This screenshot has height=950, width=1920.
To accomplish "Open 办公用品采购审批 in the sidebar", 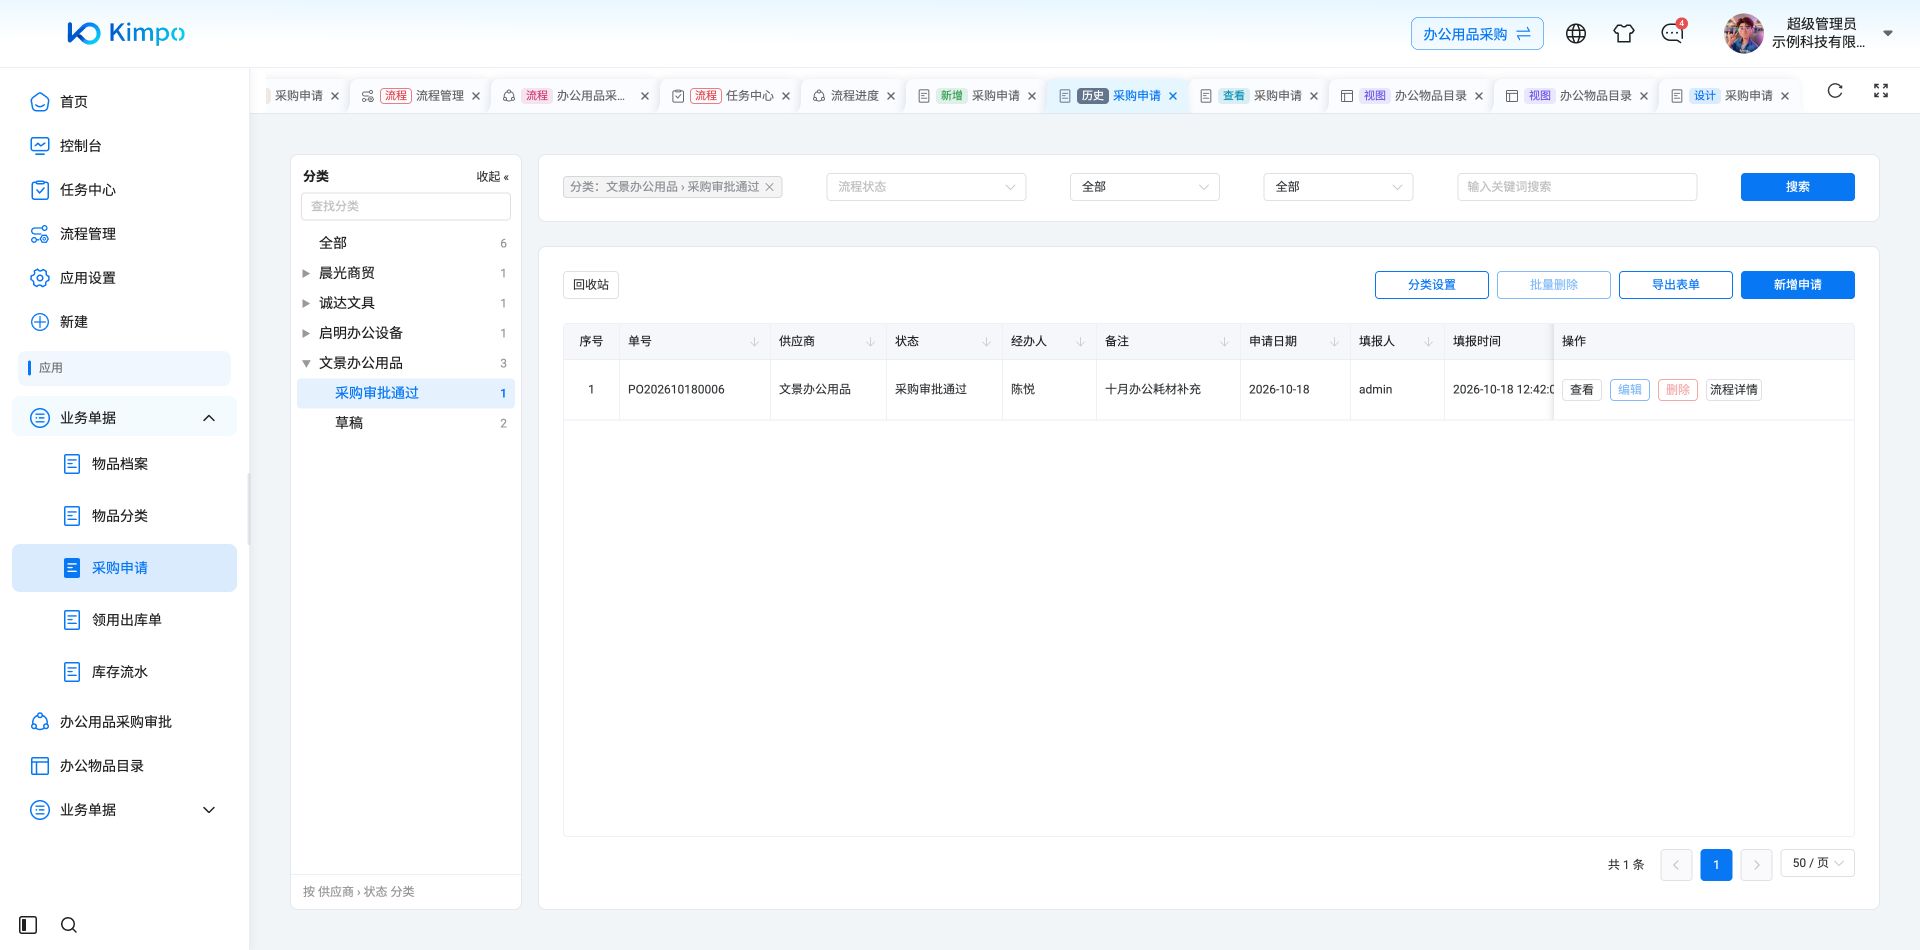I will pos(116,722).
